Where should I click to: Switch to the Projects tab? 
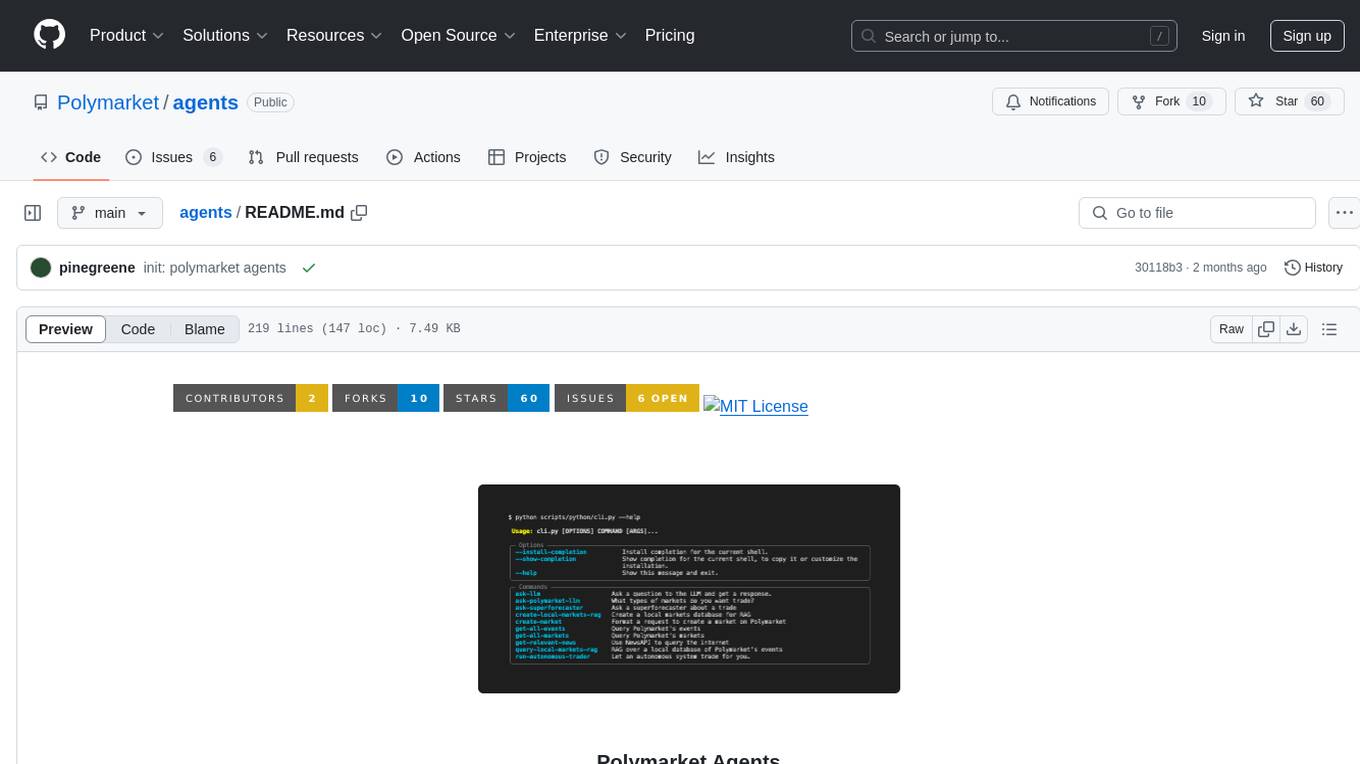pyautogui.click(x=527, y=157)
